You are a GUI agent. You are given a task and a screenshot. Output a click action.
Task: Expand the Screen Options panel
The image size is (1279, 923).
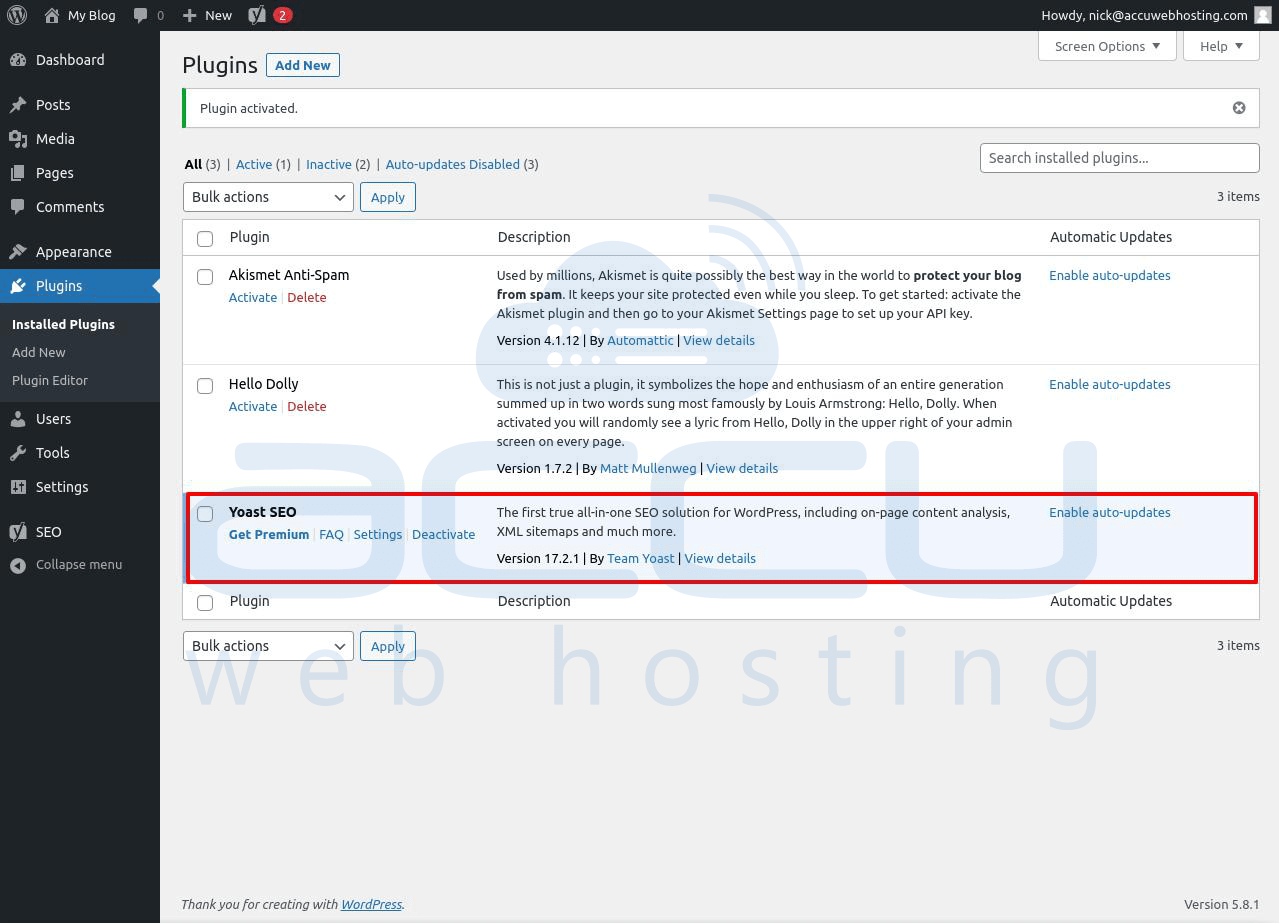click(x=1108, y=46)
